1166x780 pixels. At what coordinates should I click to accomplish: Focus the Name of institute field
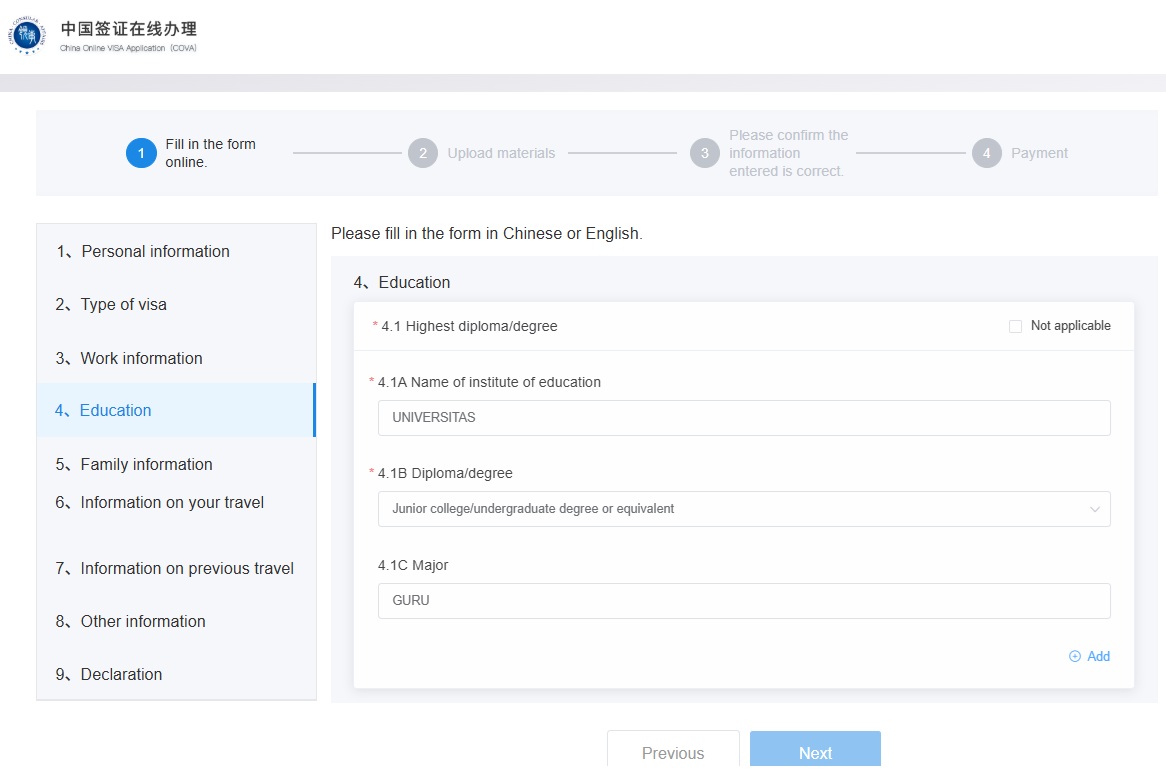point(743,418)
